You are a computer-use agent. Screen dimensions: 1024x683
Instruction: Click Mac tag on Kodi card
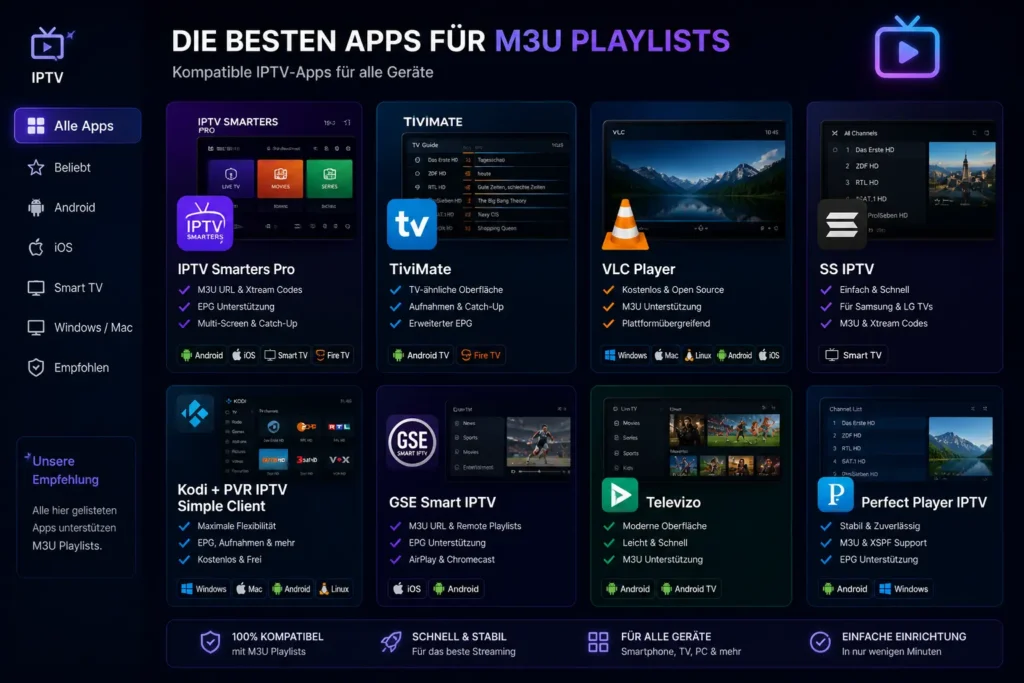click(249, 589)
